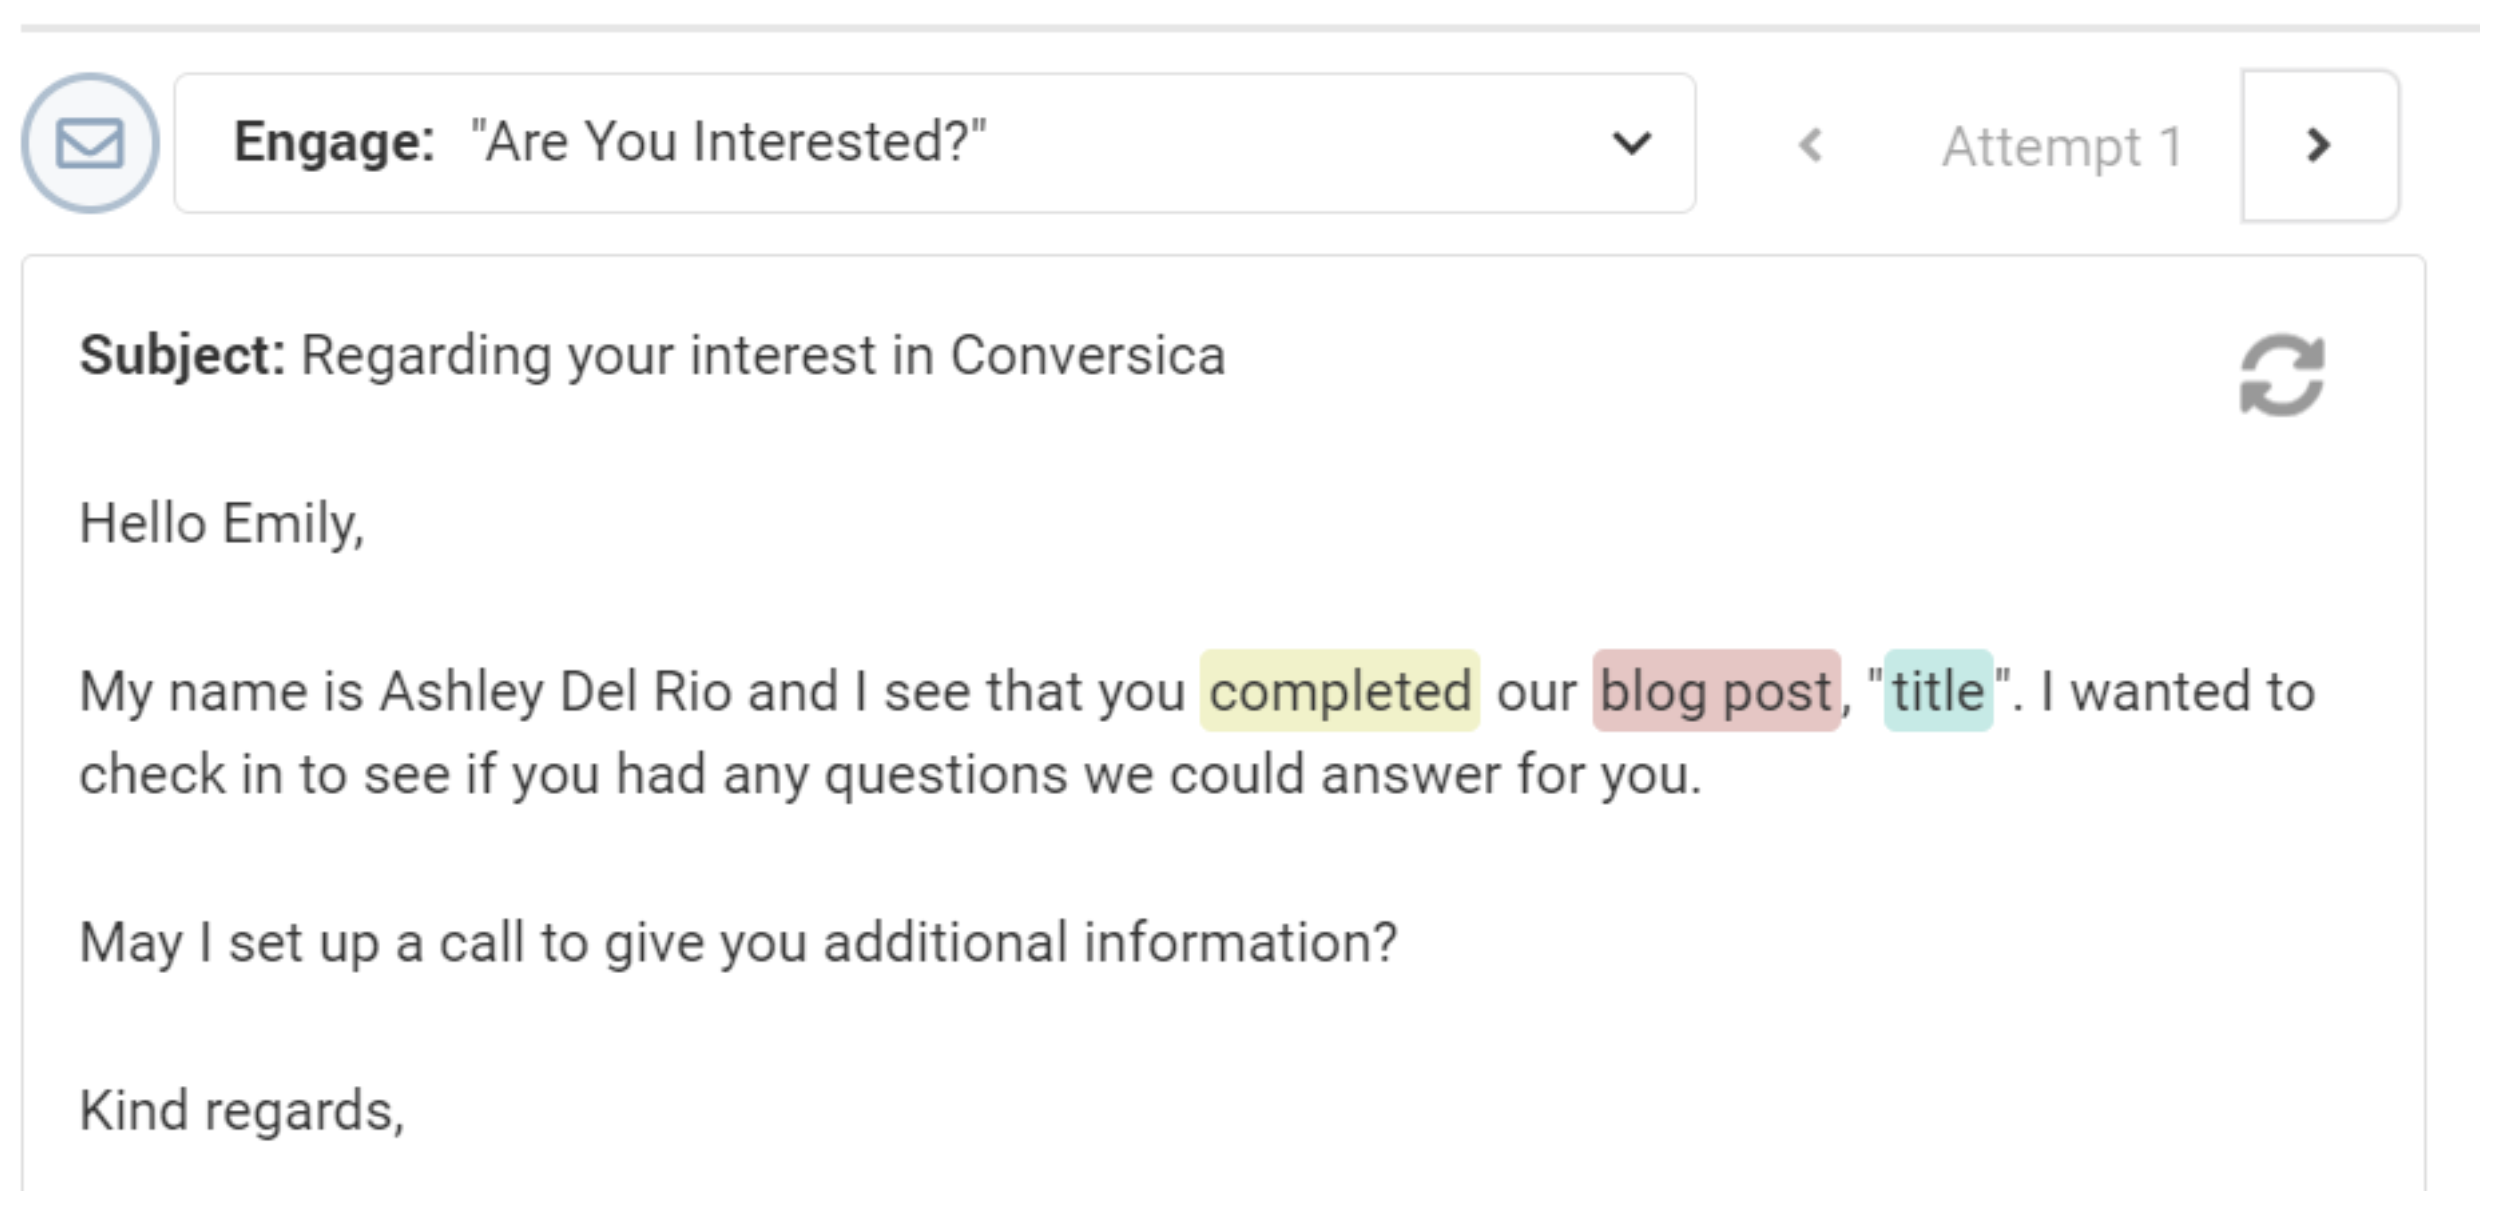Click the red "blog post" highlight

click(1715, 691)
